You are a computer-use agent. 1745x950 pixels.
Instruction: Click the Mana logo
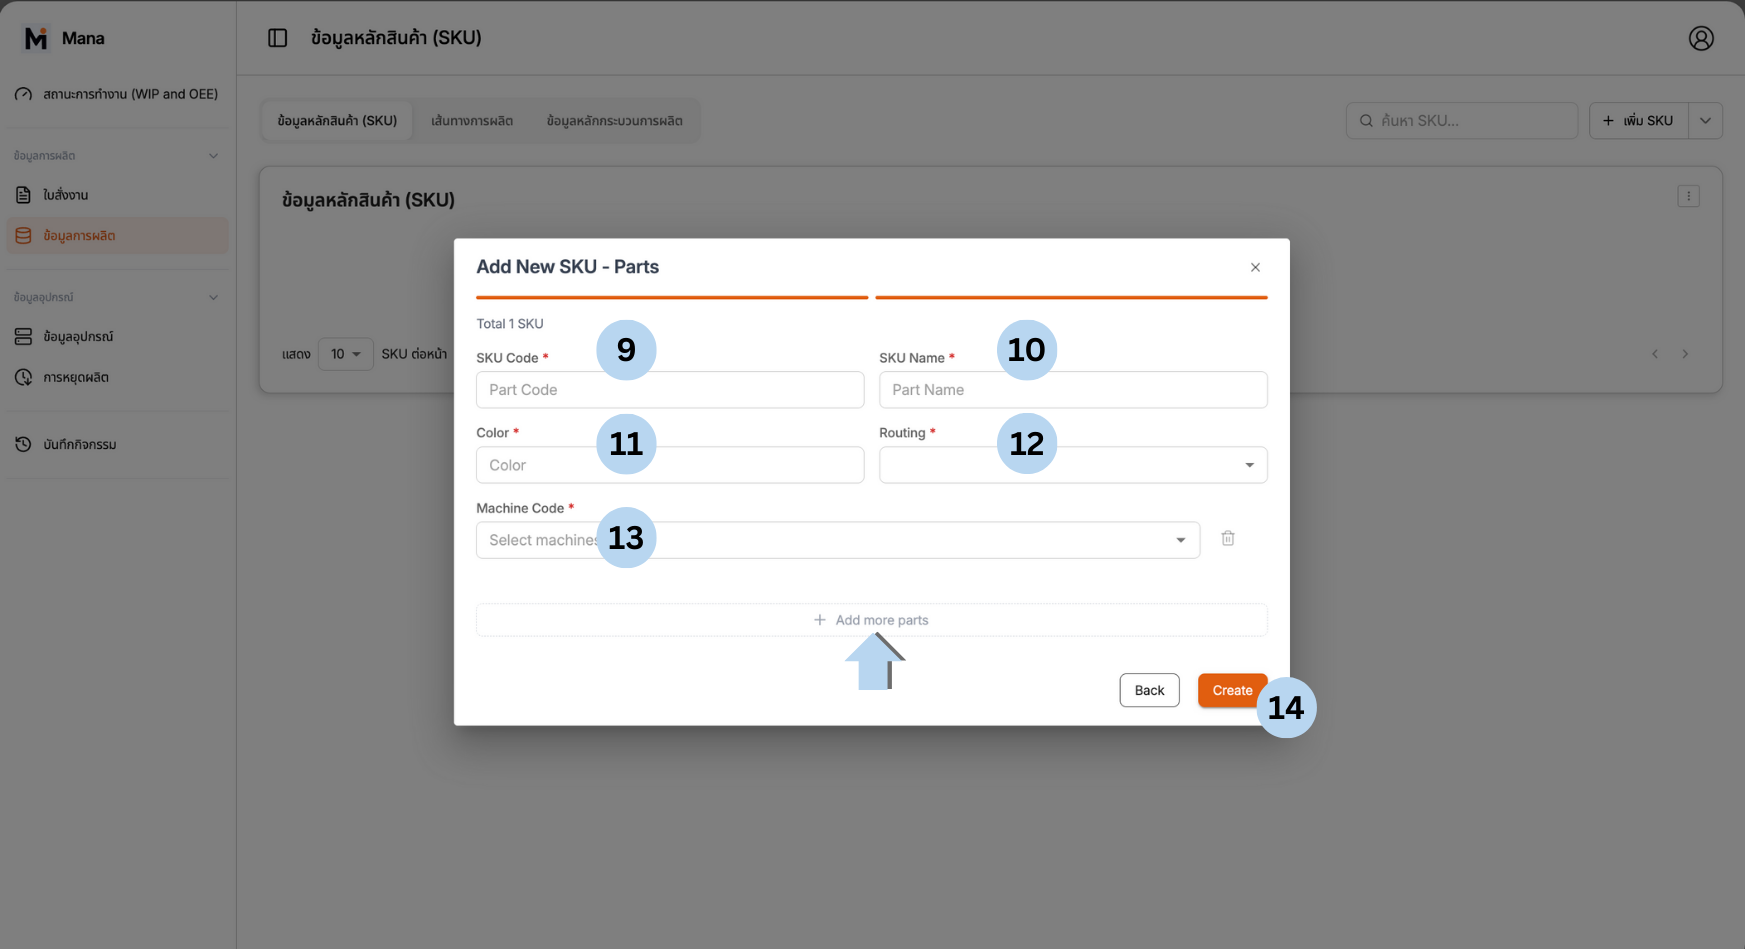point(37,37)
